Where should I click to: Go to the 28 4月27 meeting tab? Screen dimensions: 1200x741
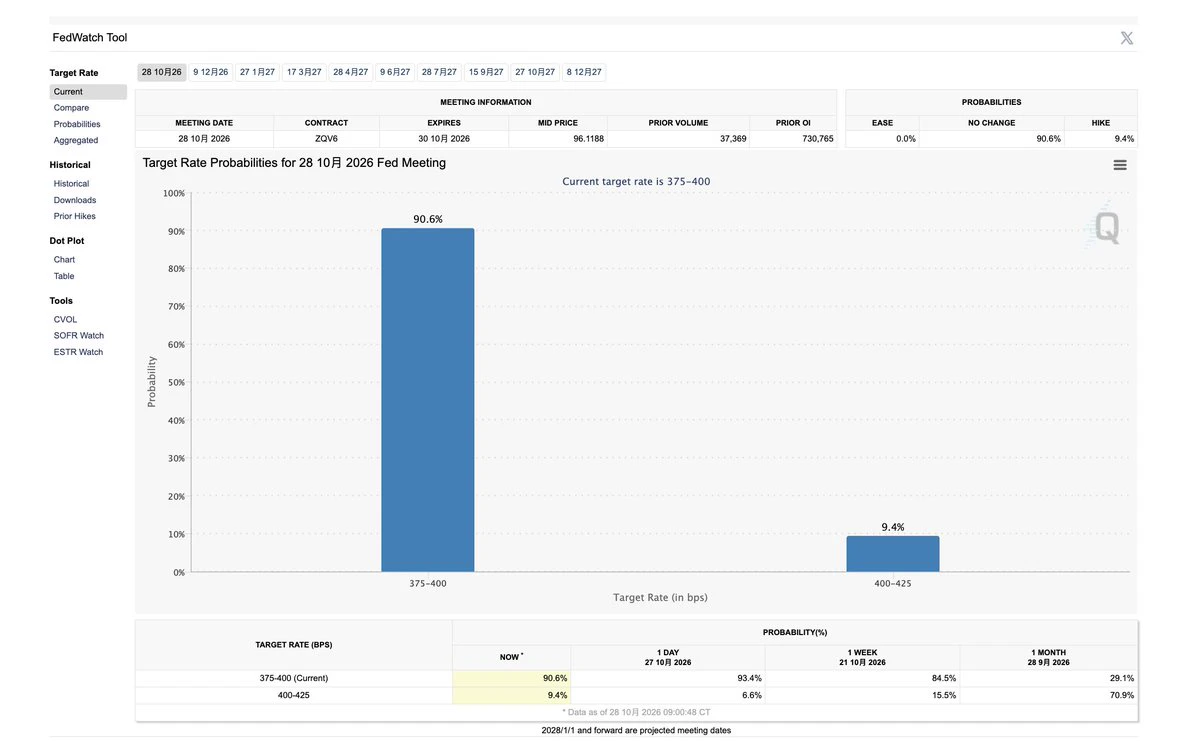point(351,72)
